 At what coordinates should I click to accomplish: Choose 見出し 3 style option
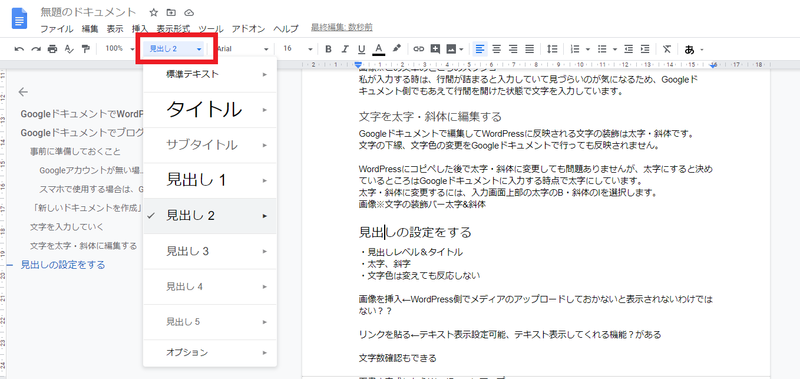(x=210, y=251)
